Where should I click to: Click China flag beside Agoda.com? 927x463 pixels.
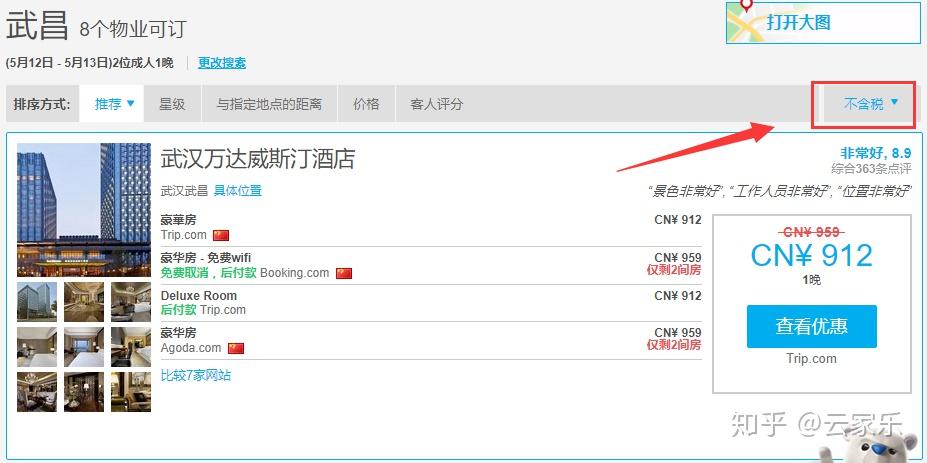[236, 348]
